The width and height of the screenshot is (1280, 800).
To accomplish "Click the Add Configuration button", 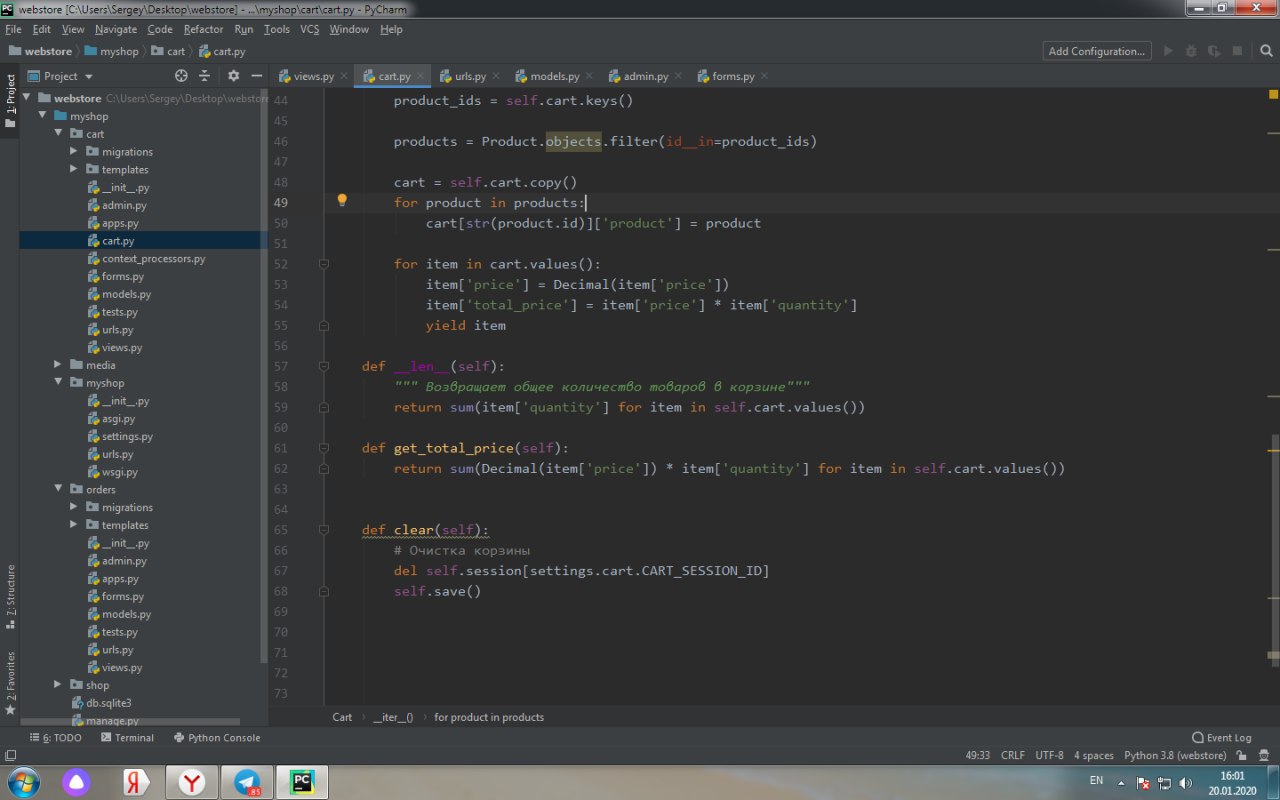I will (1096, 51).
